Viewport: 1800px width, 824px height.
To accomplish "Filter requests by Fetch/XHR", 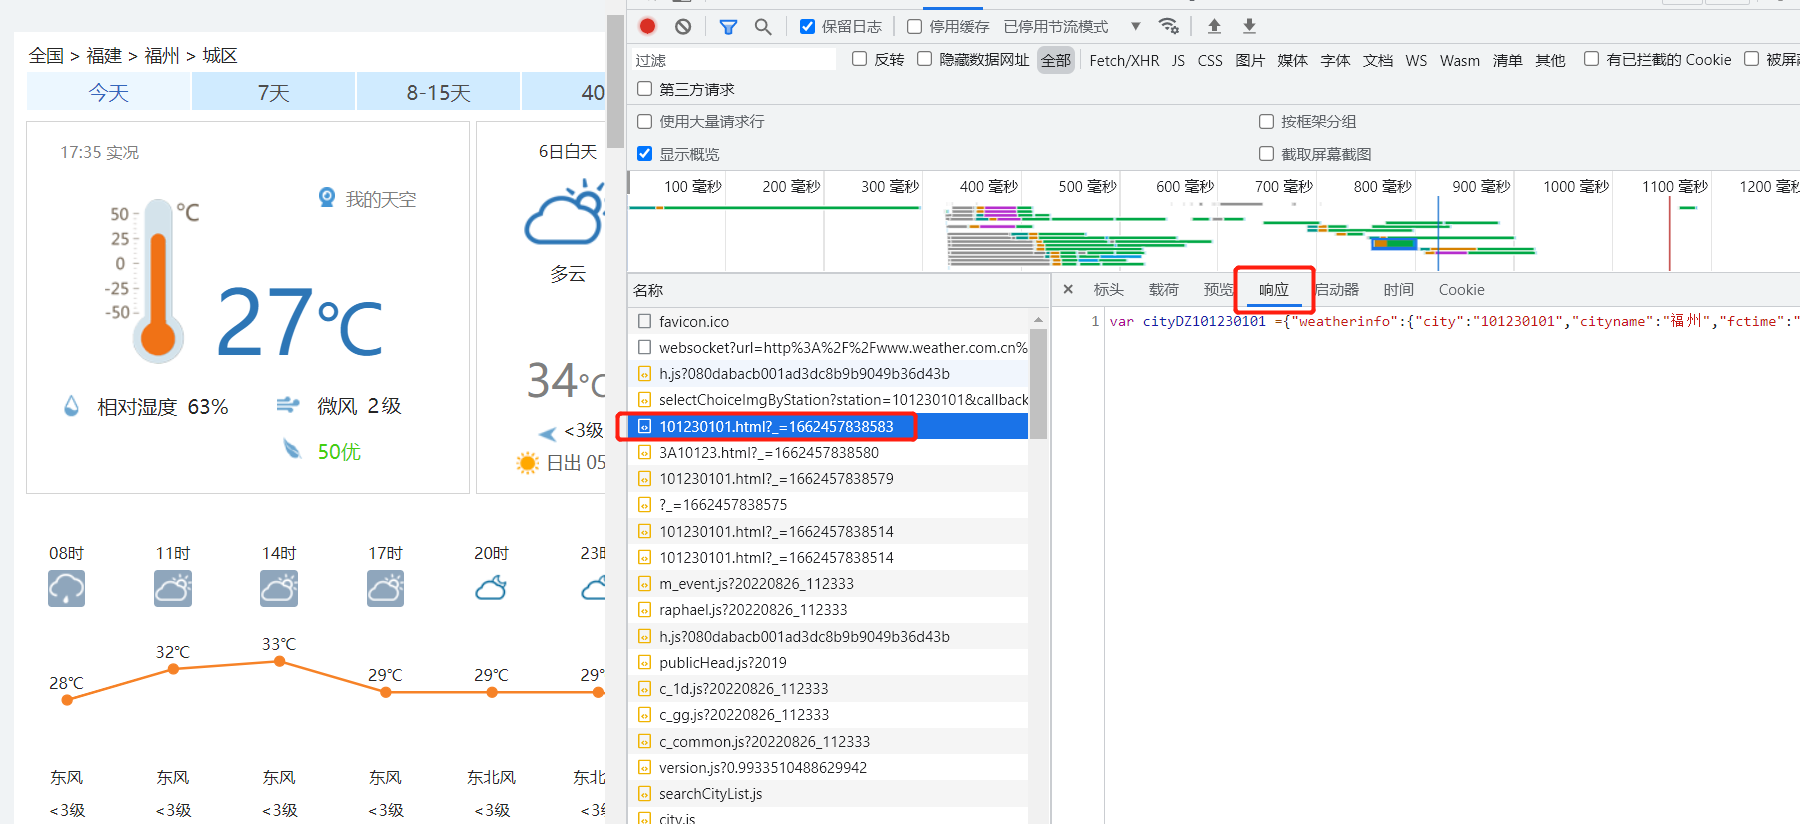I will click(x=1124, y=61).
